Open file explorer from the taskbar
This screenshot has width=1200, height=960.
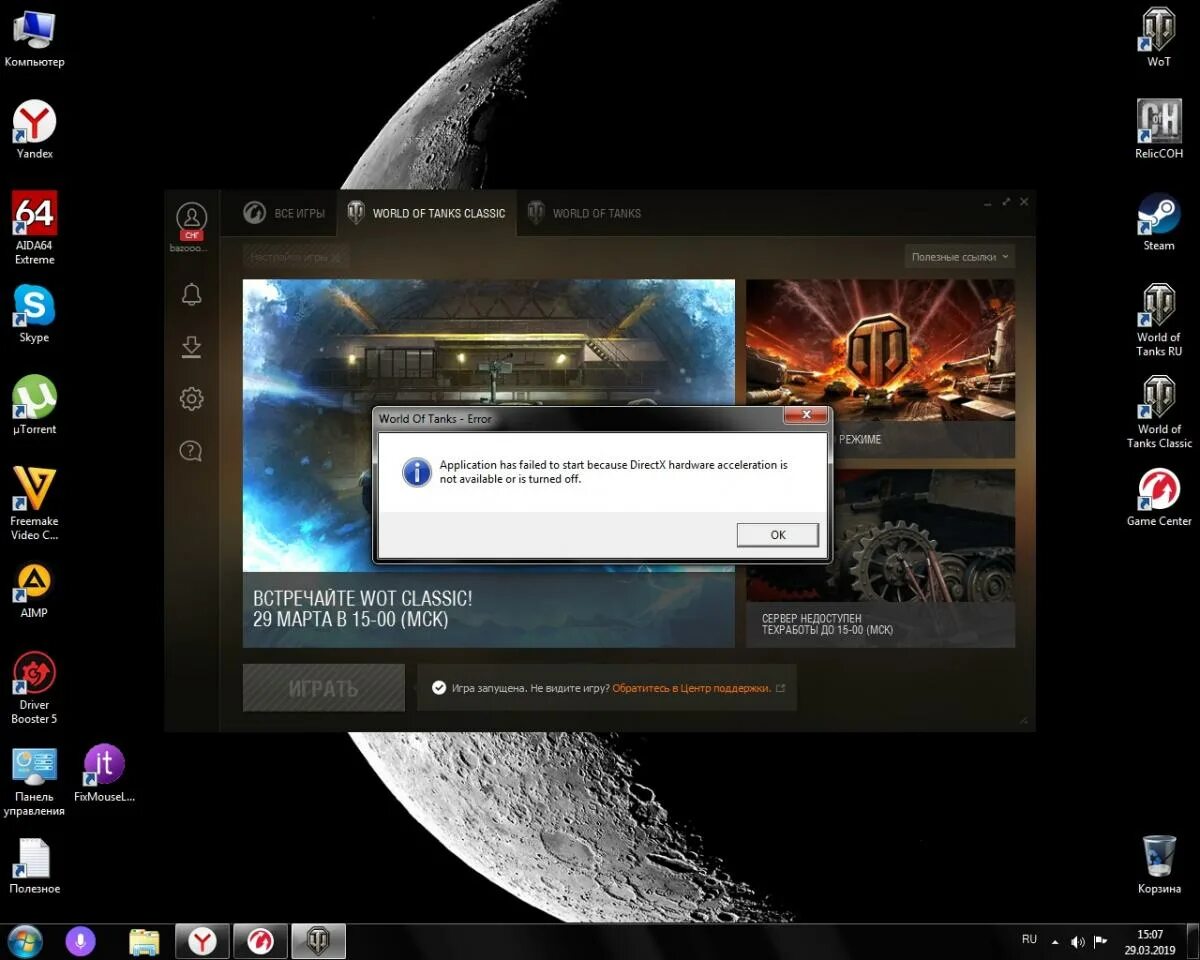click(x=145, y=941)
